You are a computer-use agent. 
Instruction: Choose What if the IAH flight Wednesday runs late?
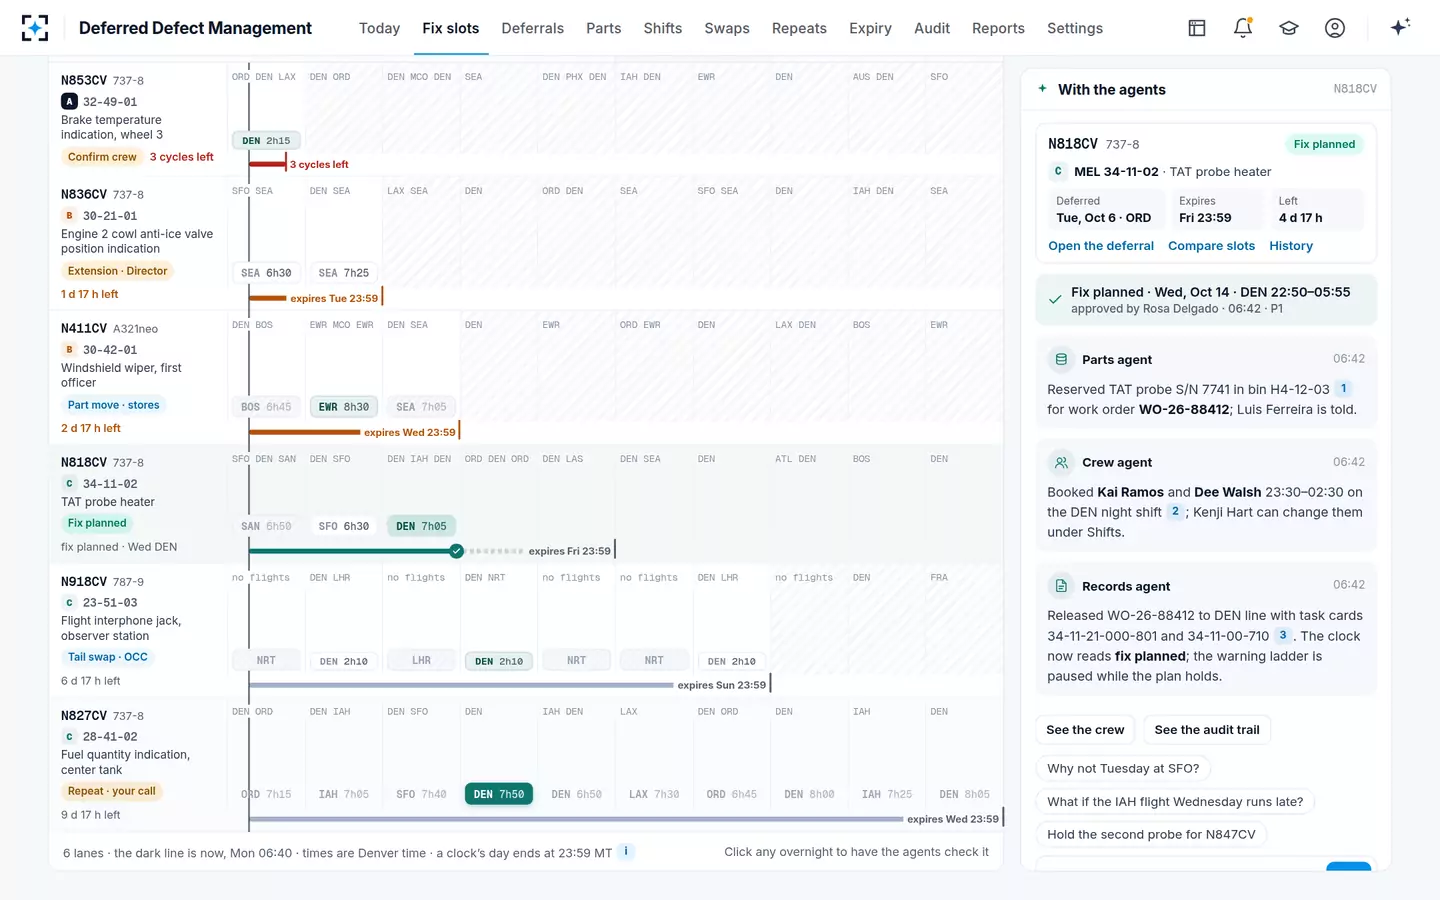[1175, 801]
